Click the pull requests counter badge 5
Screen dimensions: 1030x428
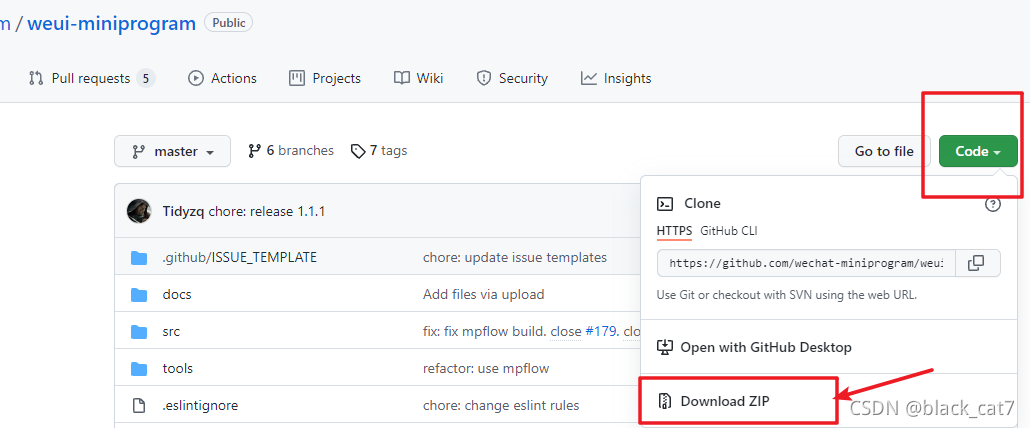146,79
